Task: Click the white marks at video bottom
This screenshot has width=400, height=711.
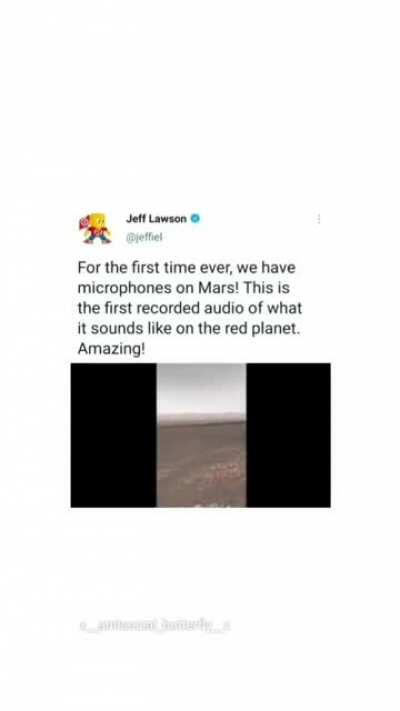Action: pyautogui.click(x=212, y=504)
